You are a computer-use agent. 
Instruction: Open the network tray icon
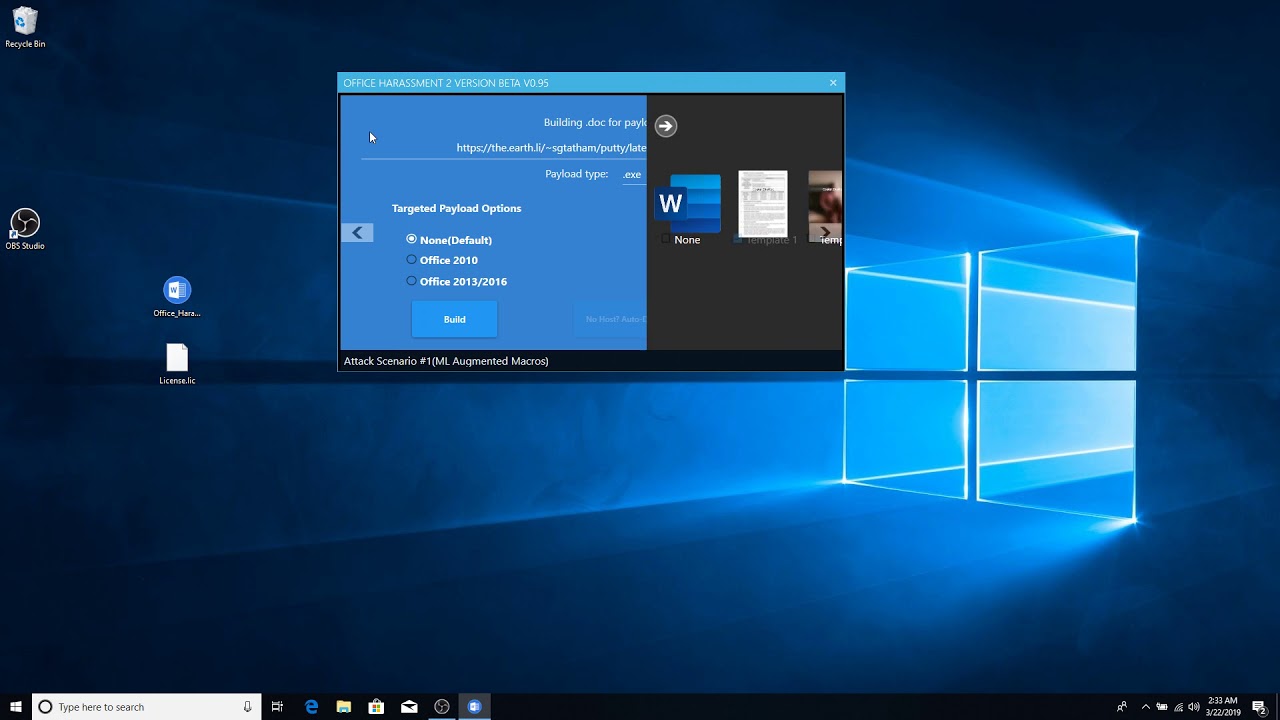[x=1178, y=707]
